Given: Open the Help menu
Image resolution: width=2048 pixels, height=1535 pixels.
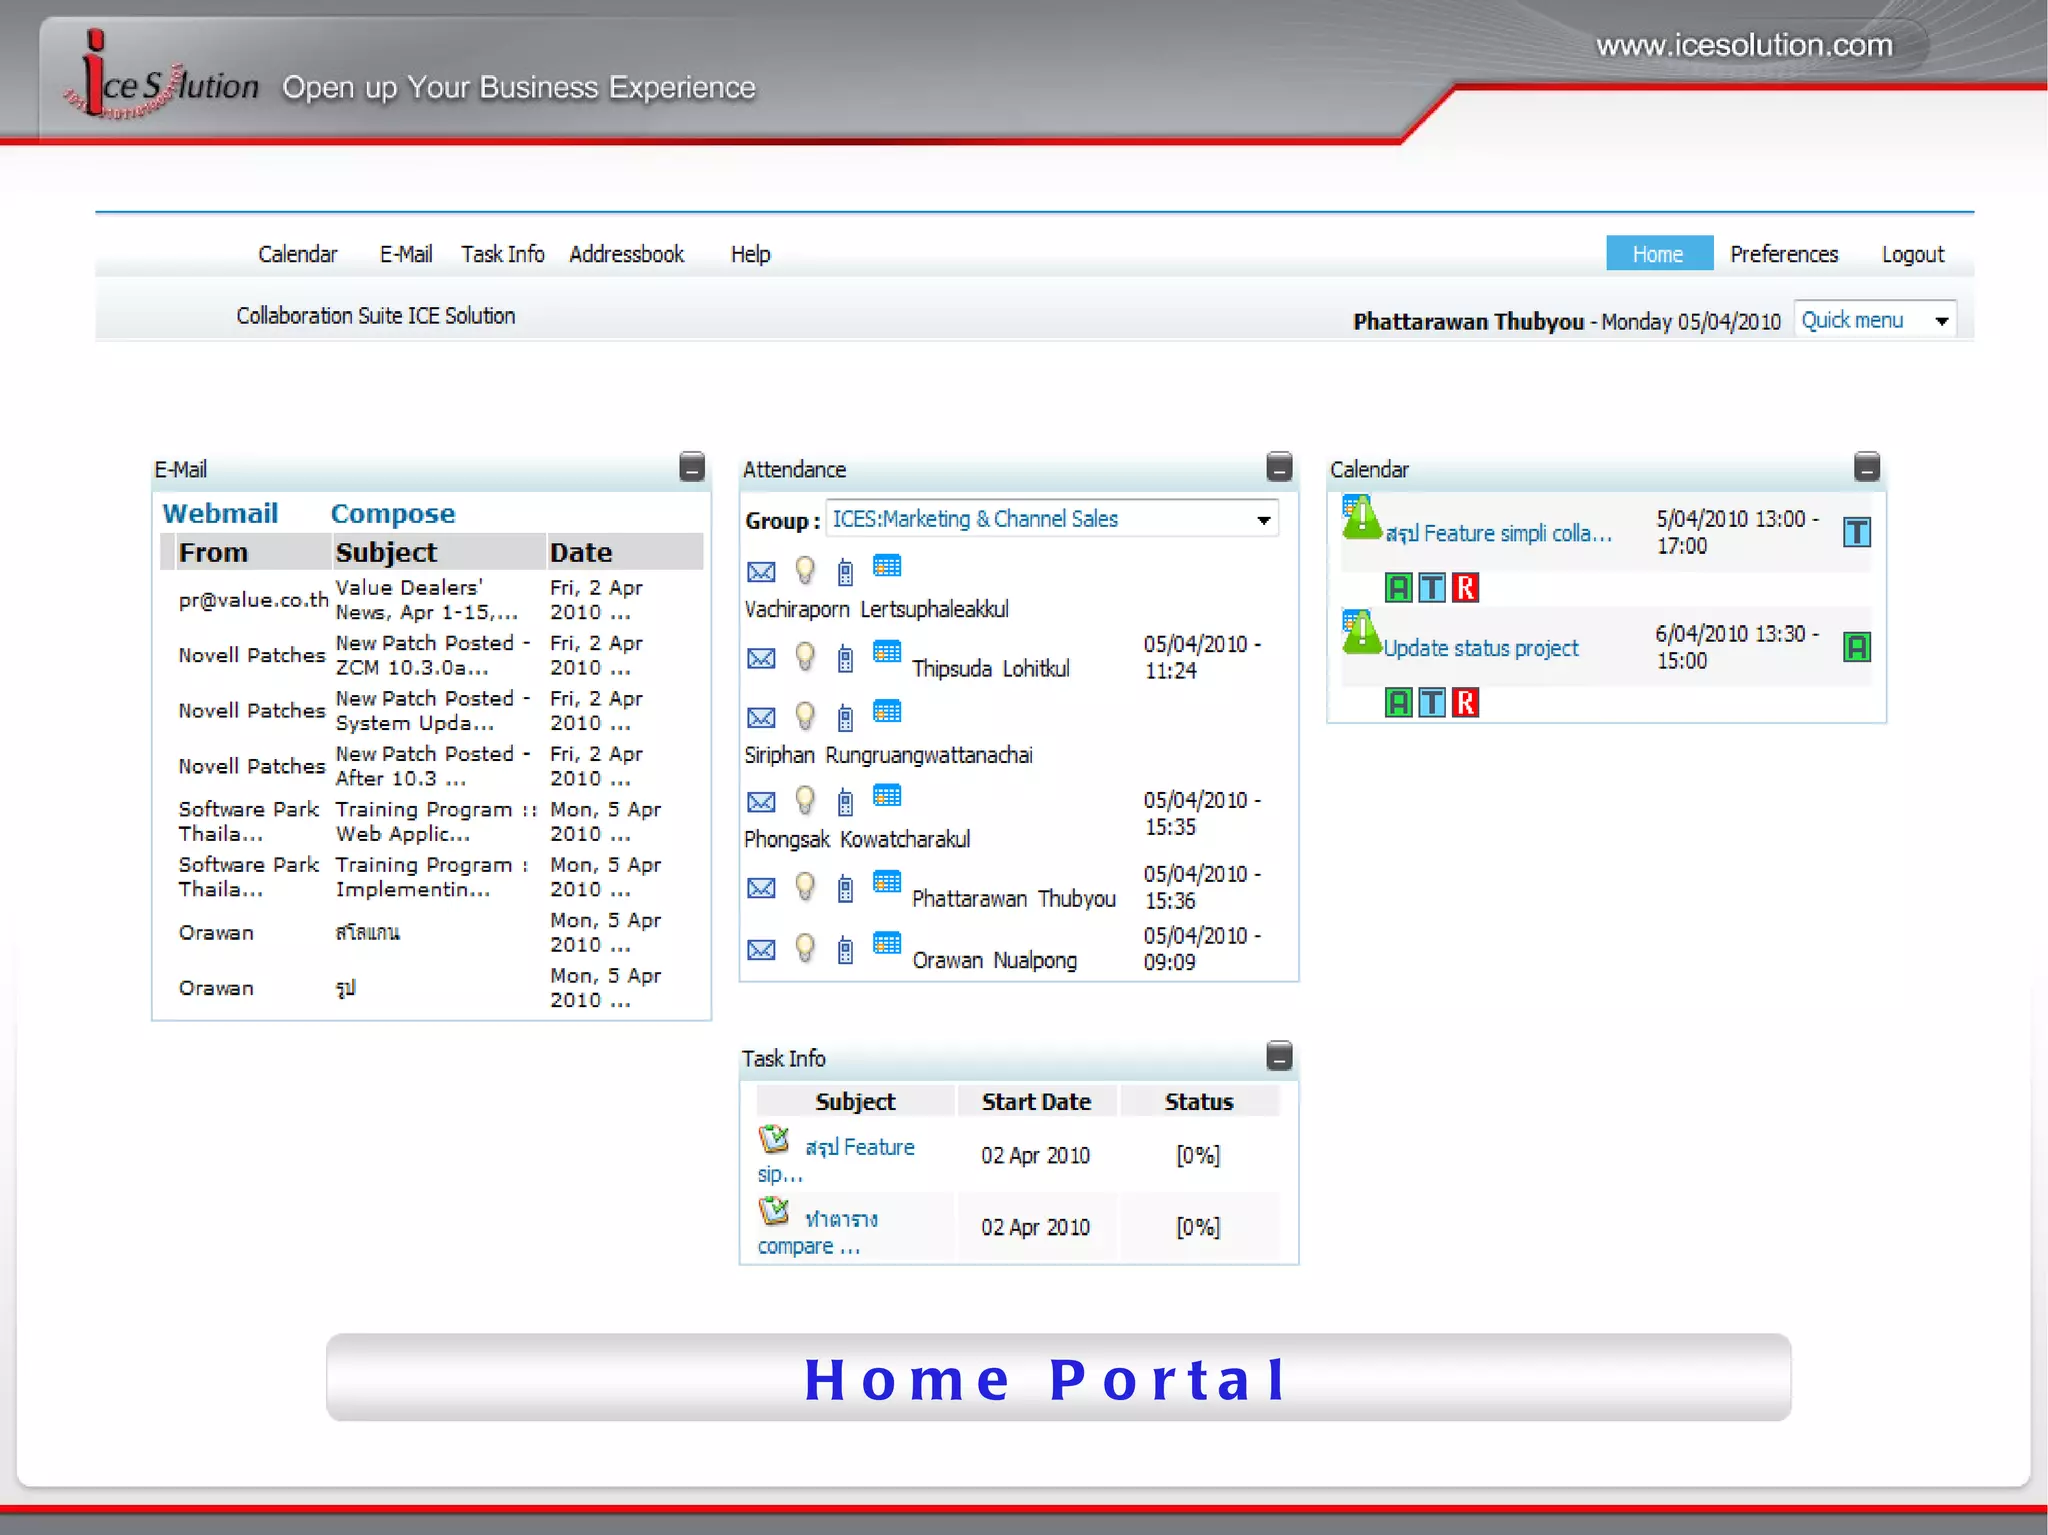Looking at the screenshot, I should 750,254.
